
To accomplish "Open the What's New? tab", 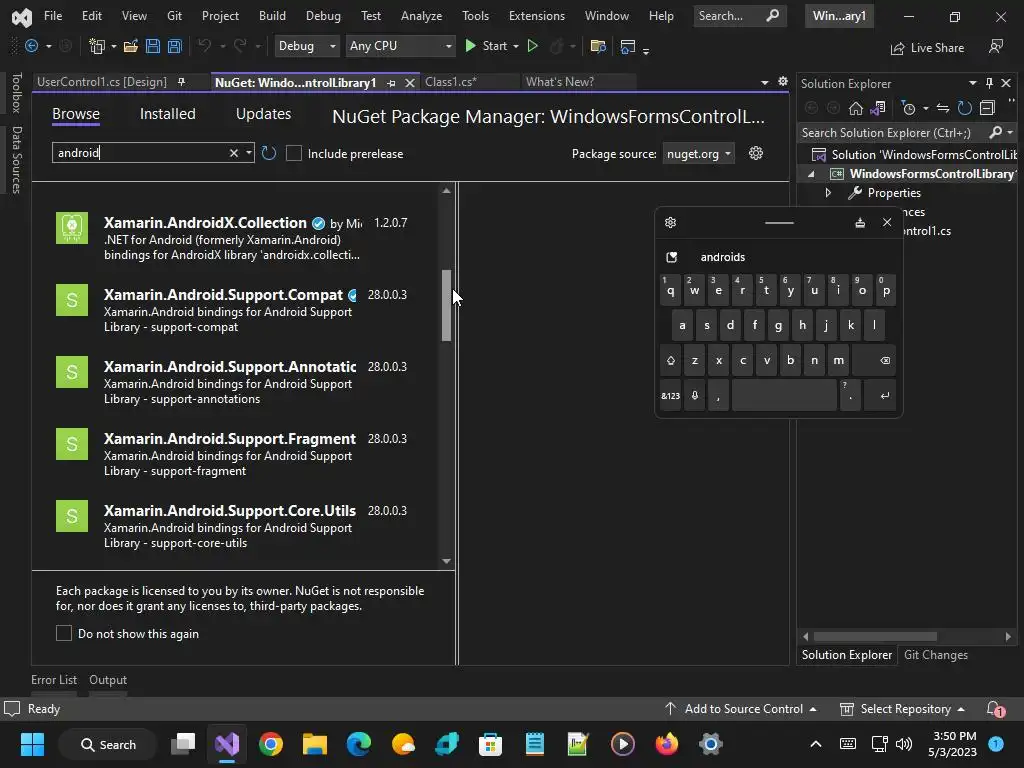I will point(560,82).
